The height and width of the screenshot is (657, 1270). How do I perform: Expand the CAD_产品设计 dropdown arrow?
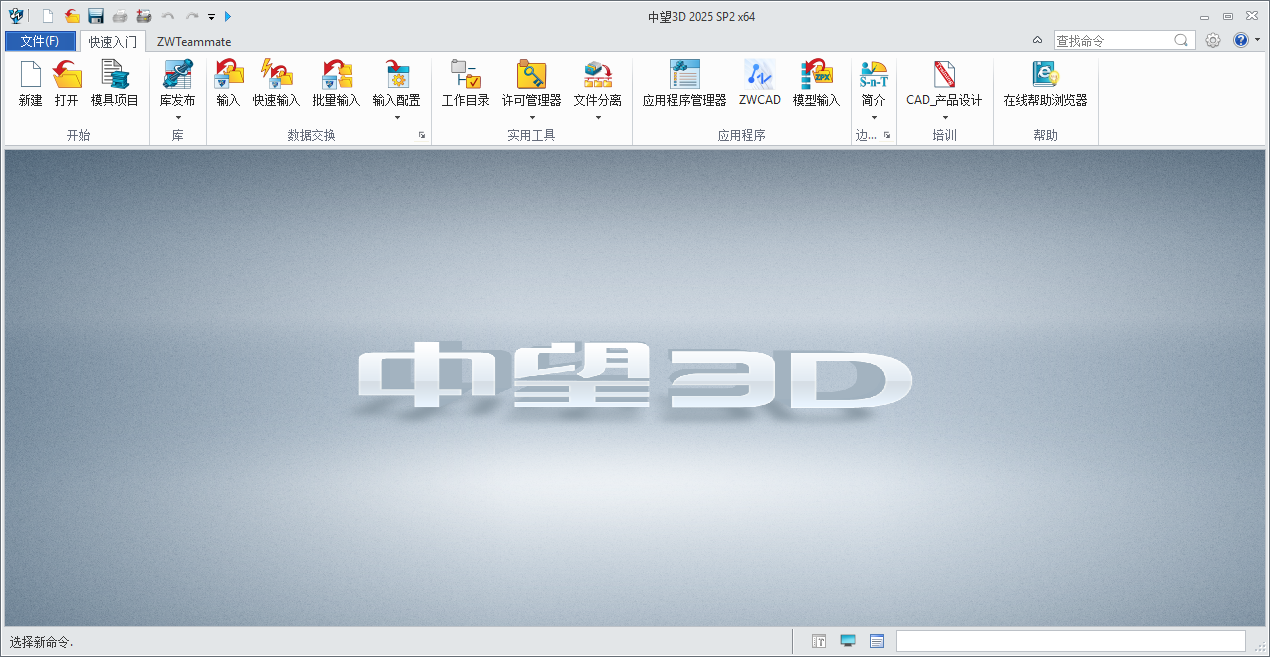point(945,118)
